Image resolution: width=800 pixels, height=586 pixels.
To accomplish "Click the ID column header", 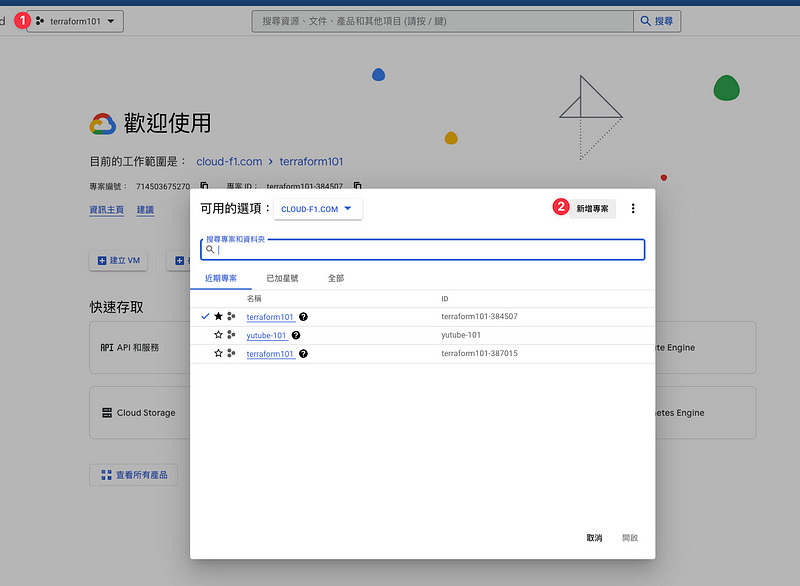I will [x=444, y=298].
